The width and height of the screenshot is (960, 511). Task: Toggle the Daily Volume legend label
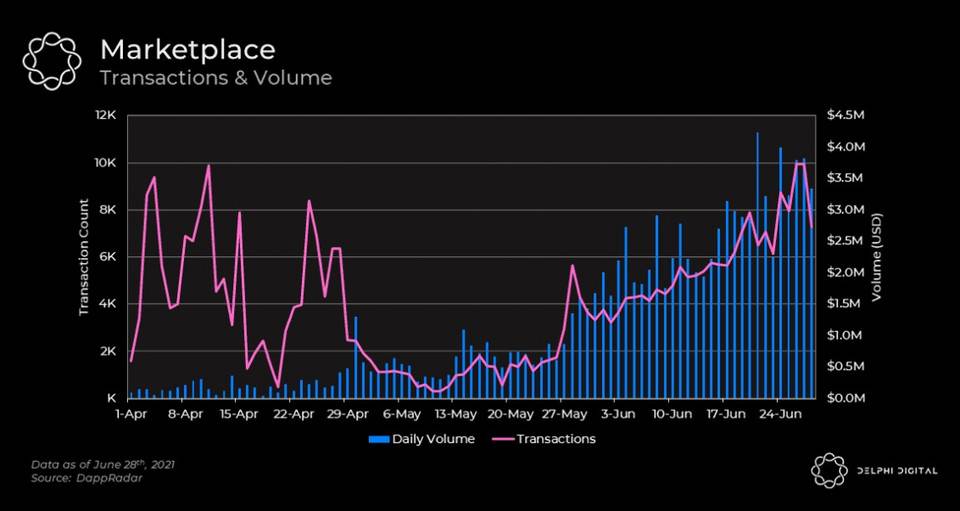[x=433, y=439]
